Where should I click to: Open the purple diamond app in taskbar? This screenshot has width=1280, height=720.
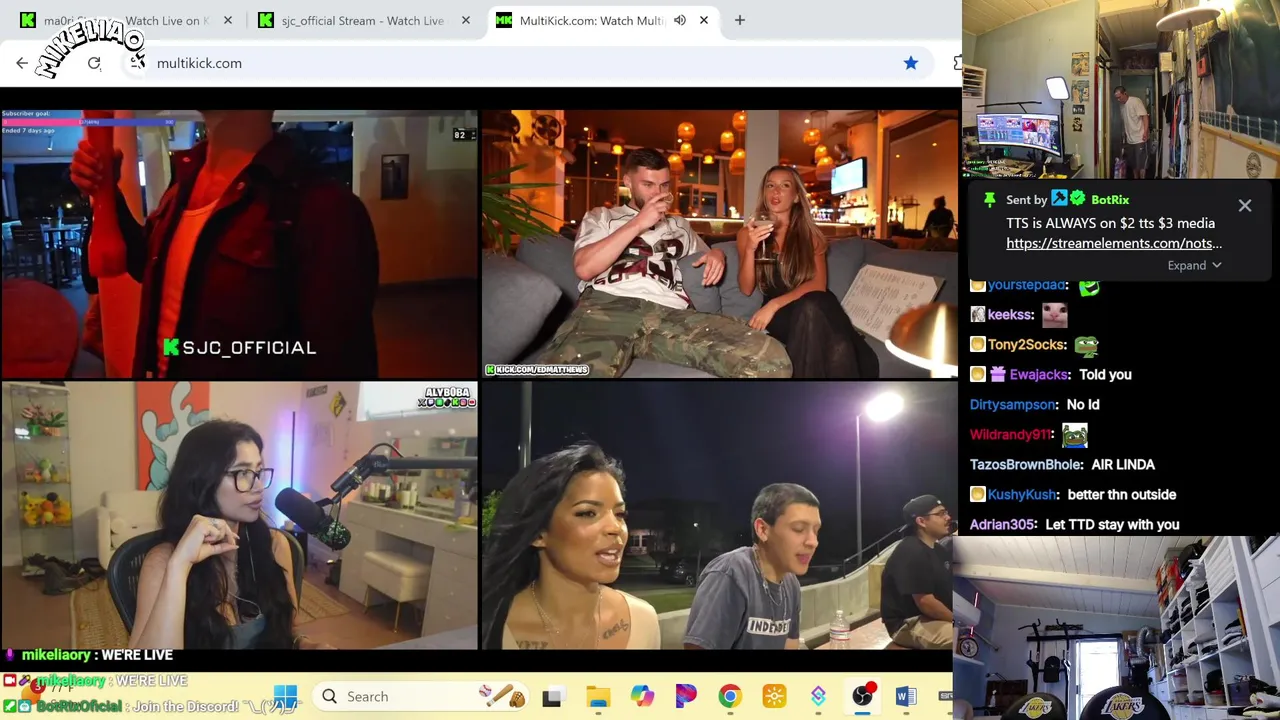click(818, 696)
